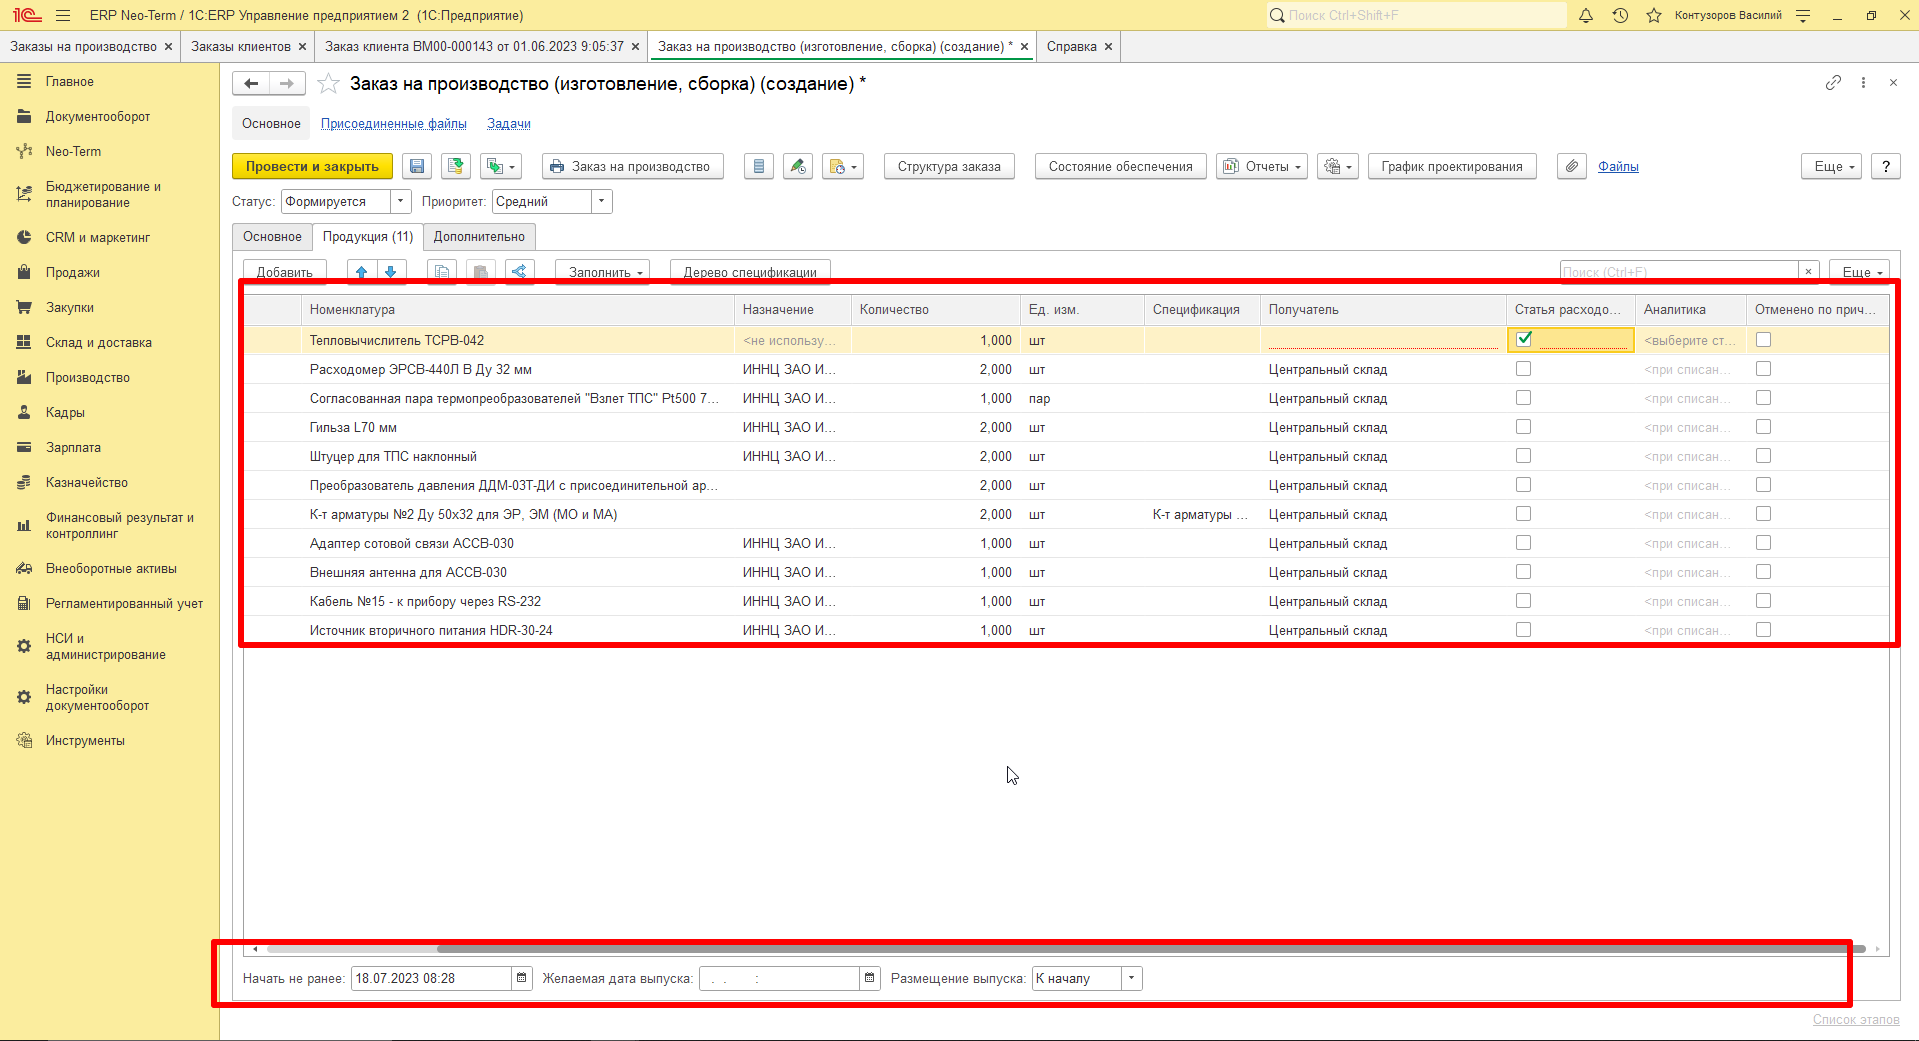Copy the document link with the chain icon
This screenshot has height=1041, width=1919.
point(1833,83)
